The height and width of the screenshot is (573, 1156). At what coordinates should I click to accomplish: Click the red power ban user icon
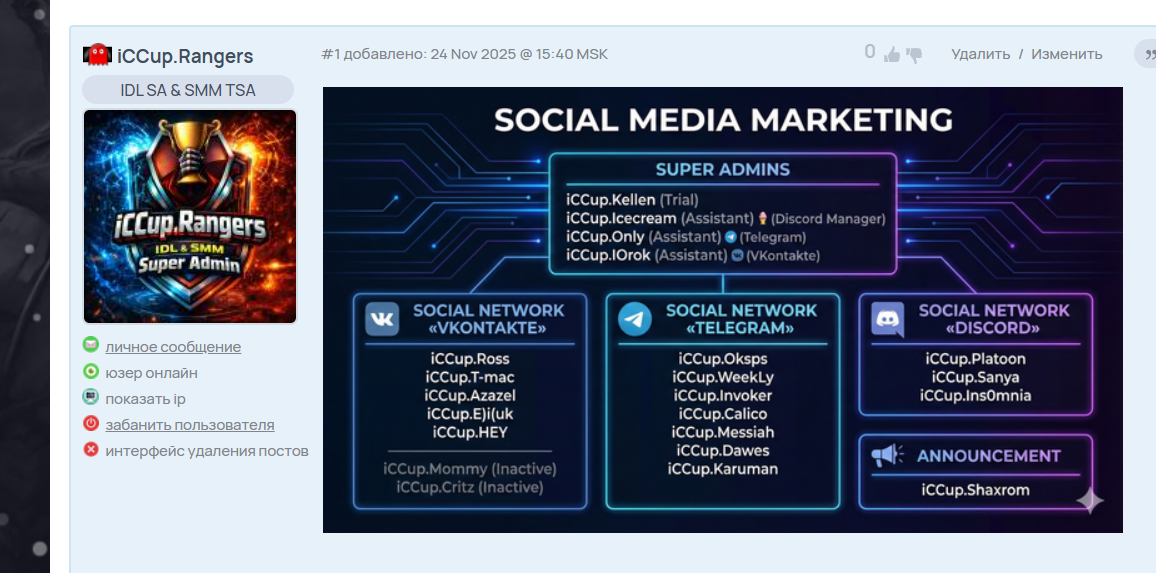tap(91, 423)
